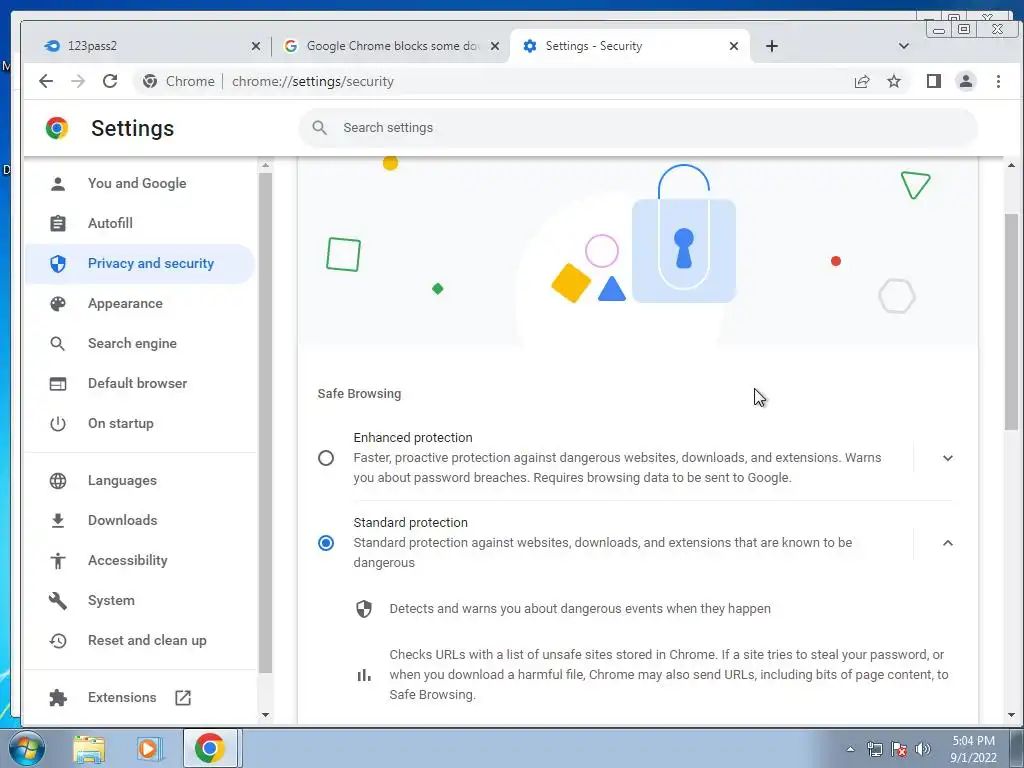Click the magnifier icon in search settings
The image size is (1024, 768).
click(319, 127)
